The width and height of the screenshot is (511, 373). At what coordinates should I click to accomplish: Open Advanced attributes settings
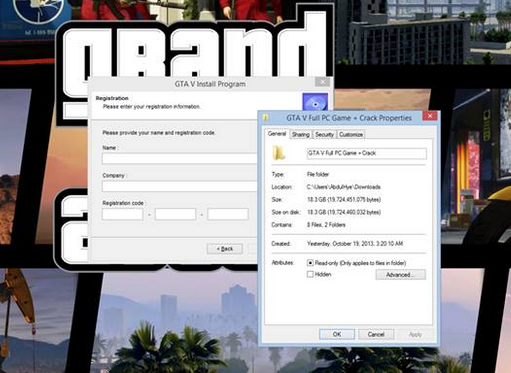tap(400, 275)
